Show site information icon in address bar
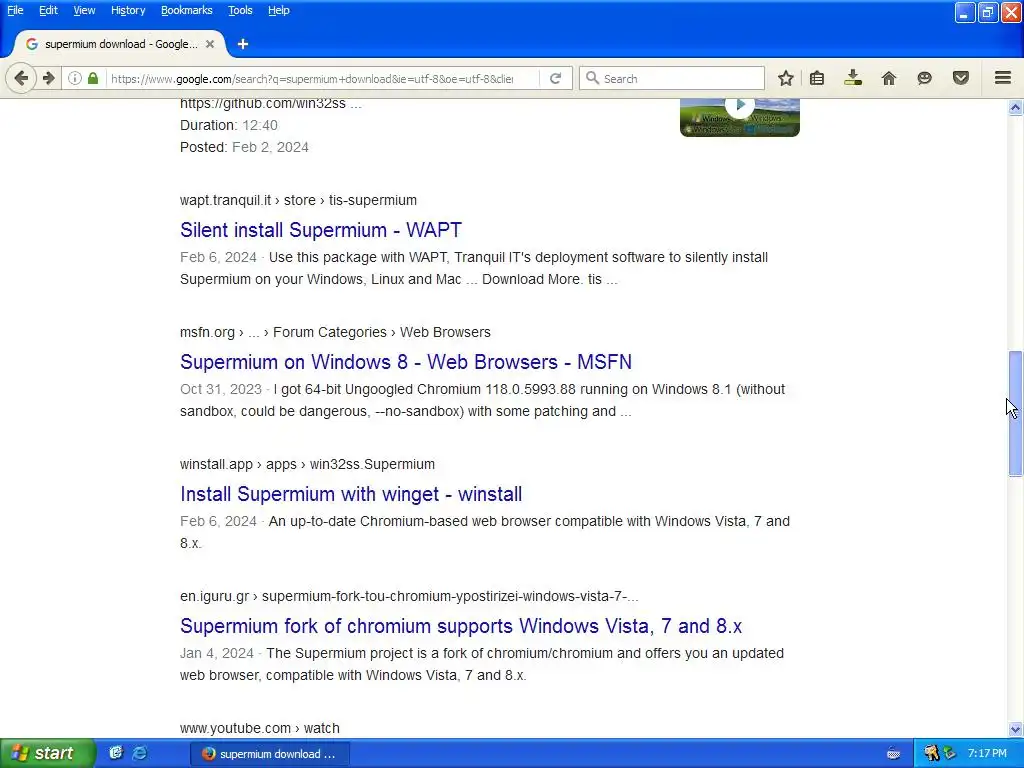1024x768 pixels. tap(74, 78)
